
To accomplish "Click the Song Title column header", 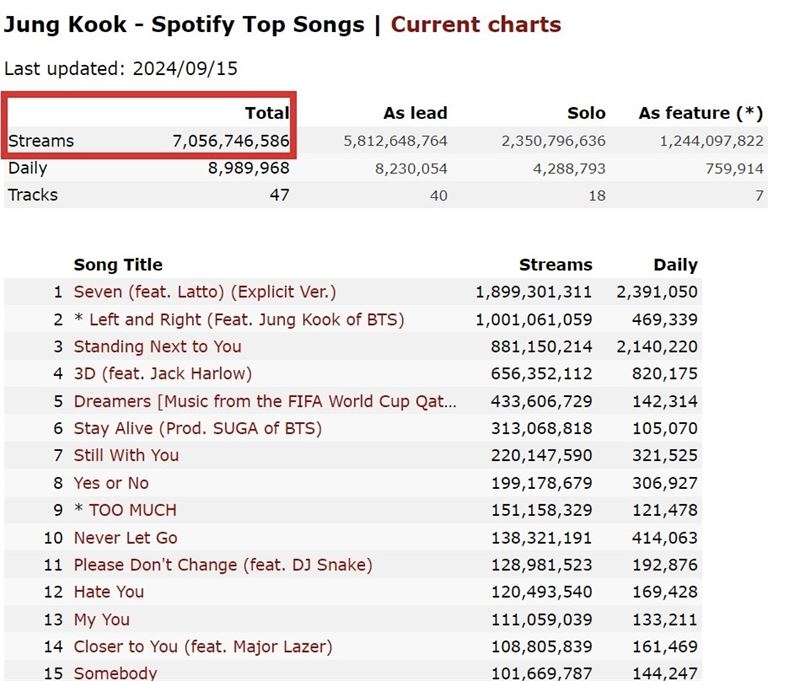I will coord(118,265).
